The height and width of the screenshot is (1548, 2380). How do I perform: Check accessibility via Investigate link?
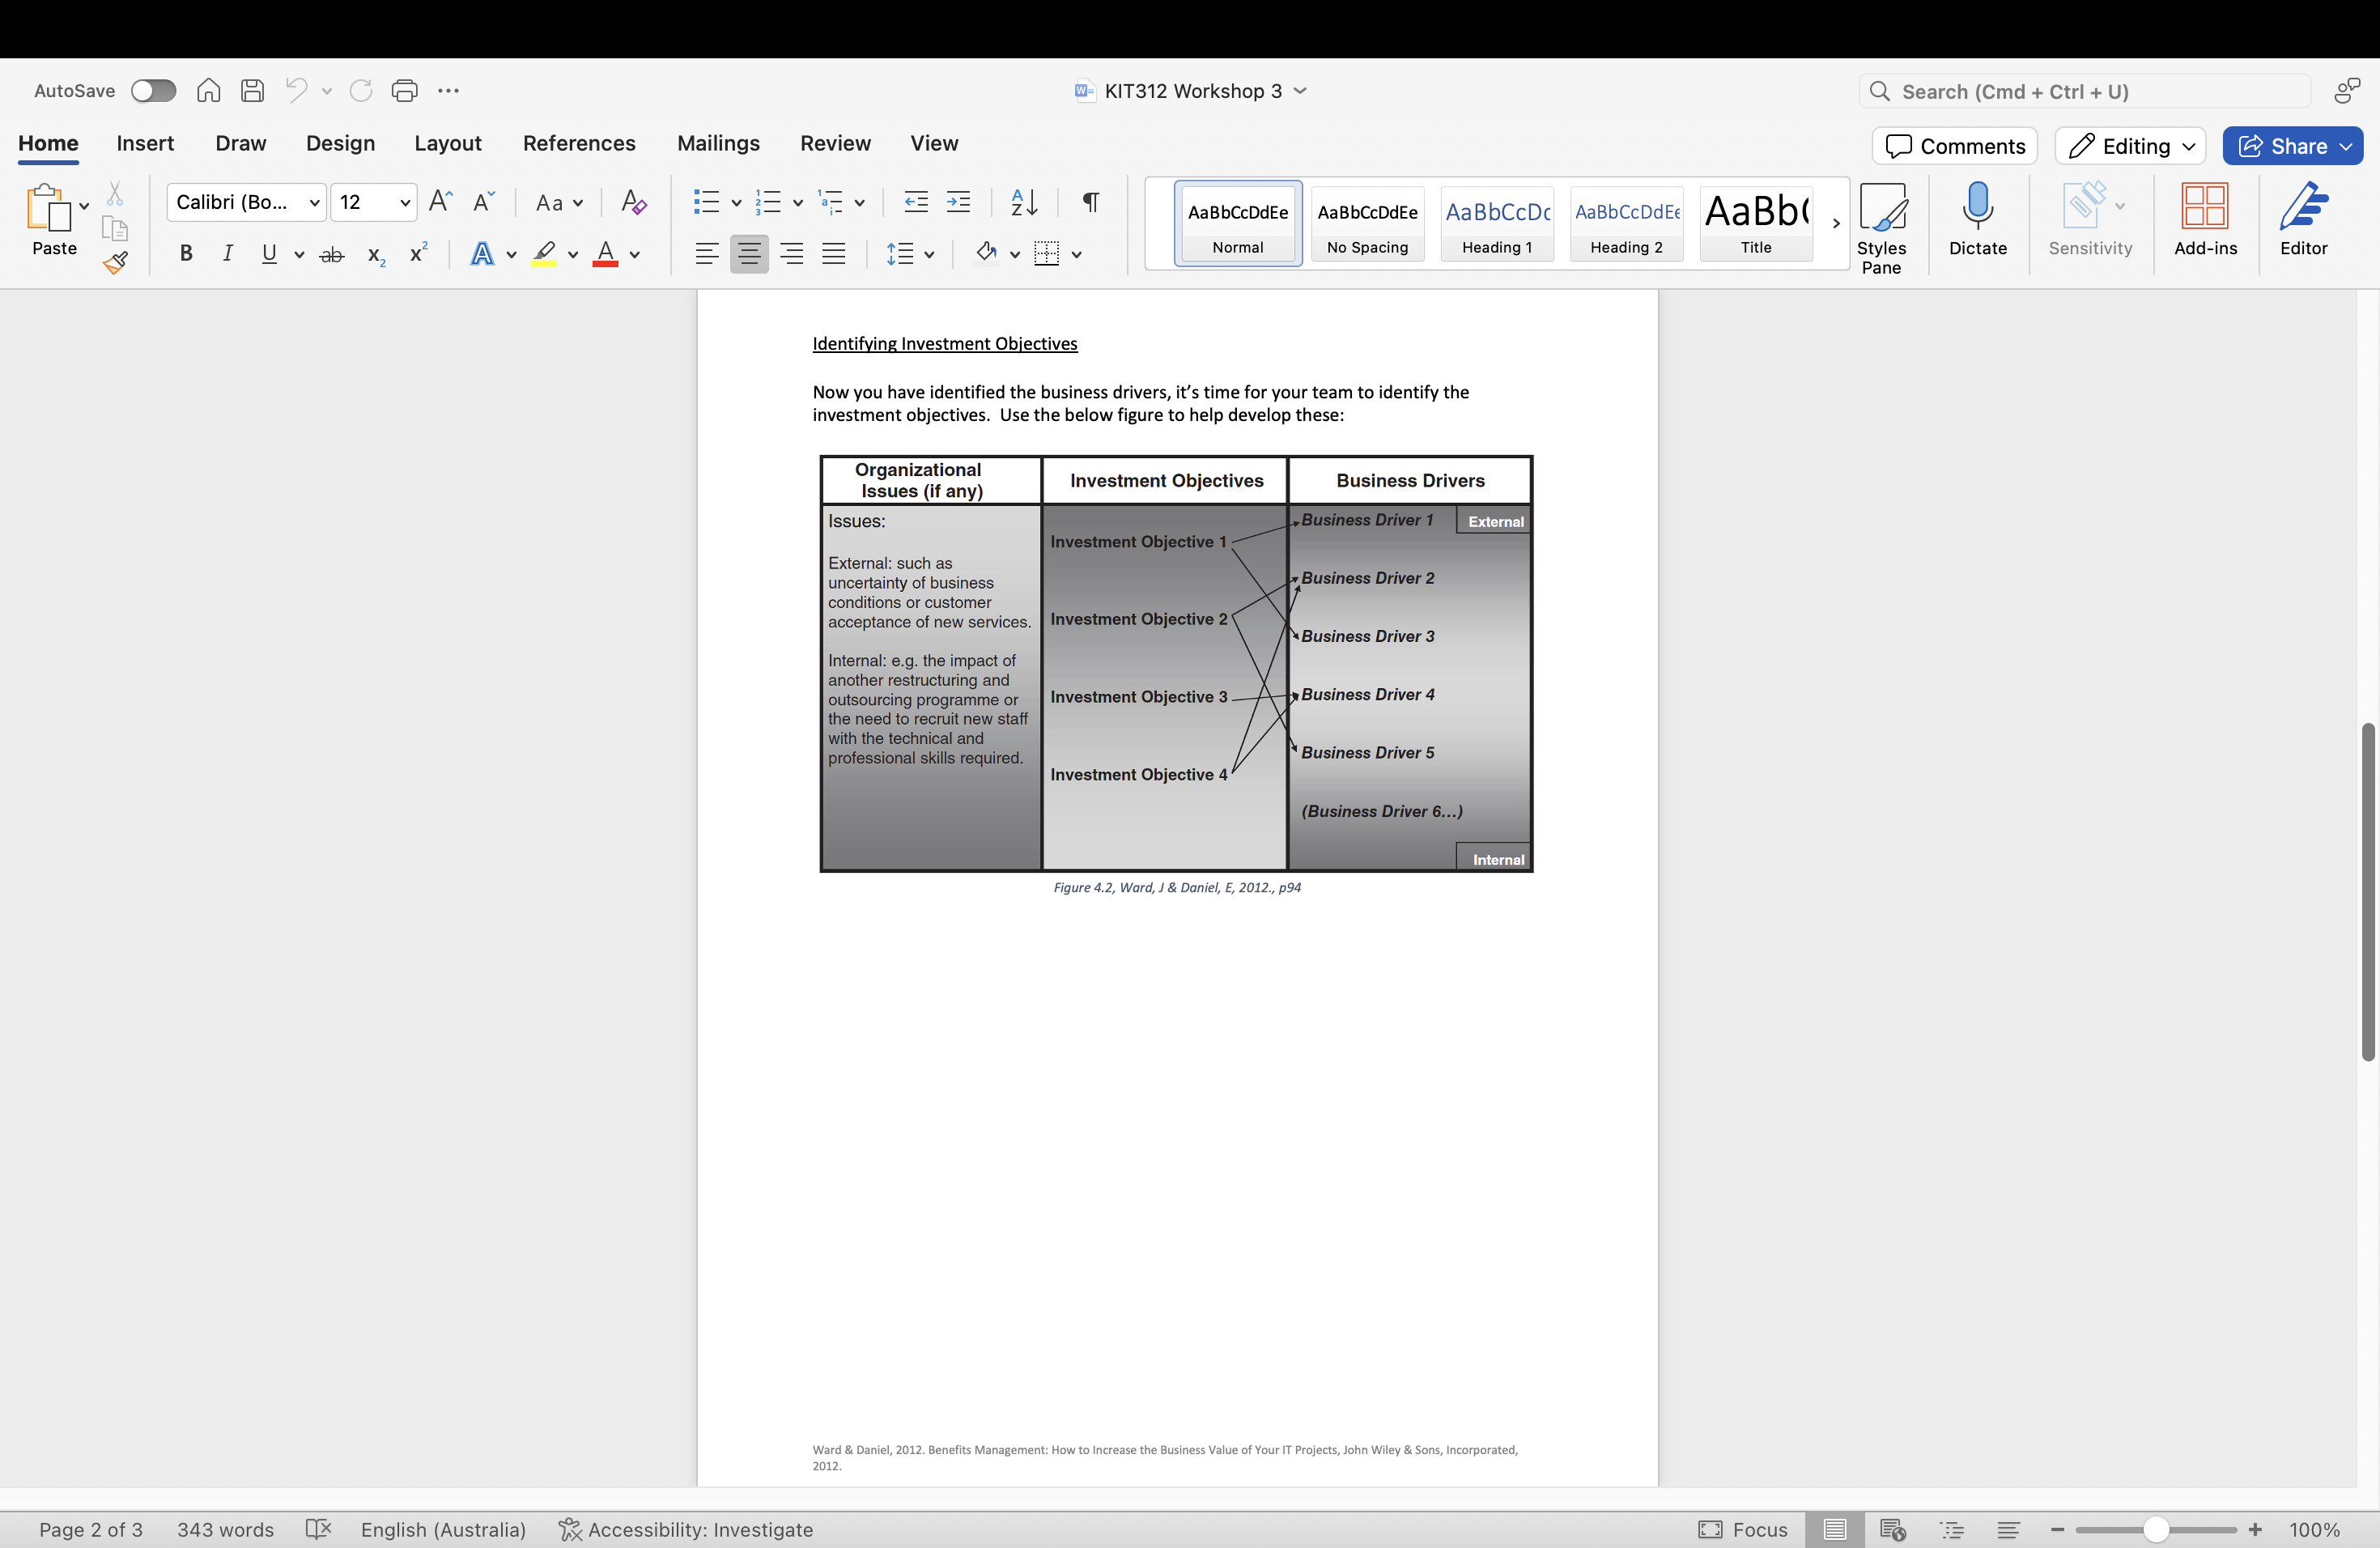(700, 1529)
